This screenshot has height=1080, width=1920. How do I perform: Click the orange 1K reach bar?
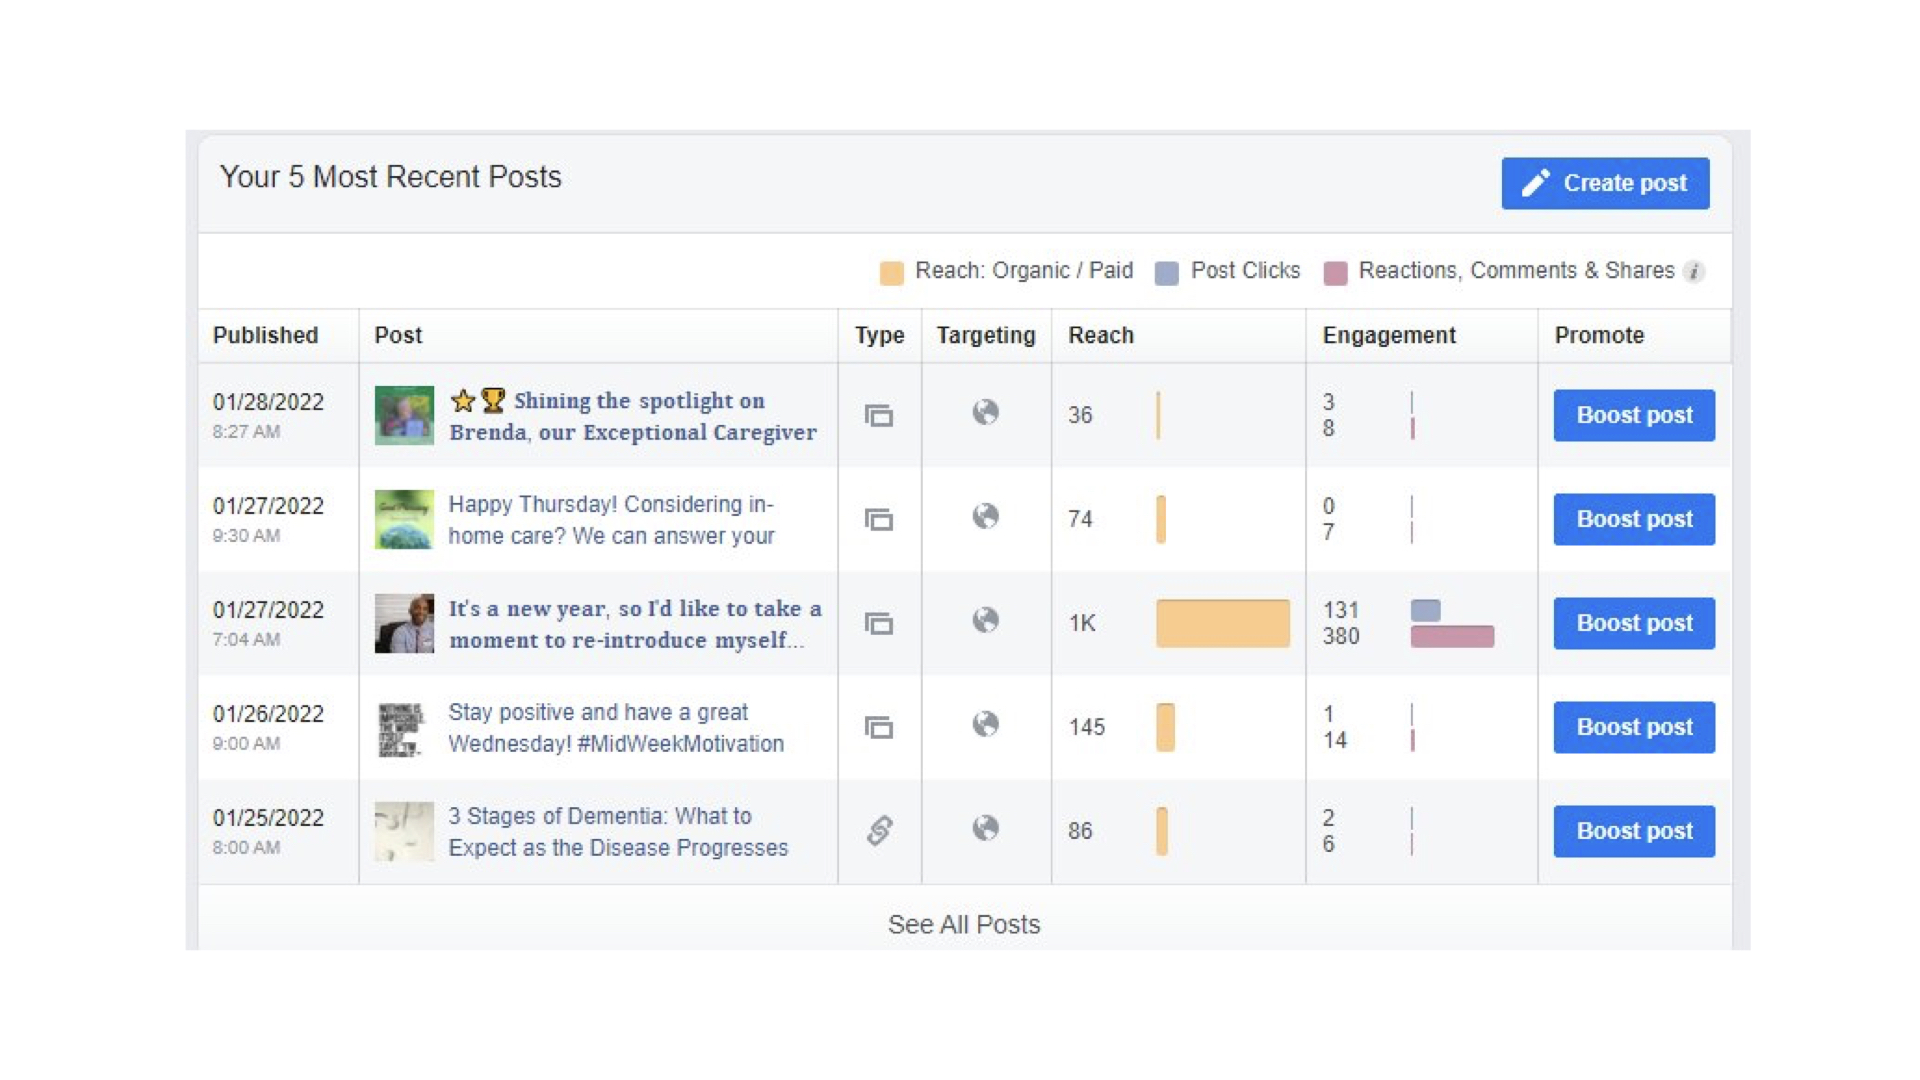point(1222,623)
